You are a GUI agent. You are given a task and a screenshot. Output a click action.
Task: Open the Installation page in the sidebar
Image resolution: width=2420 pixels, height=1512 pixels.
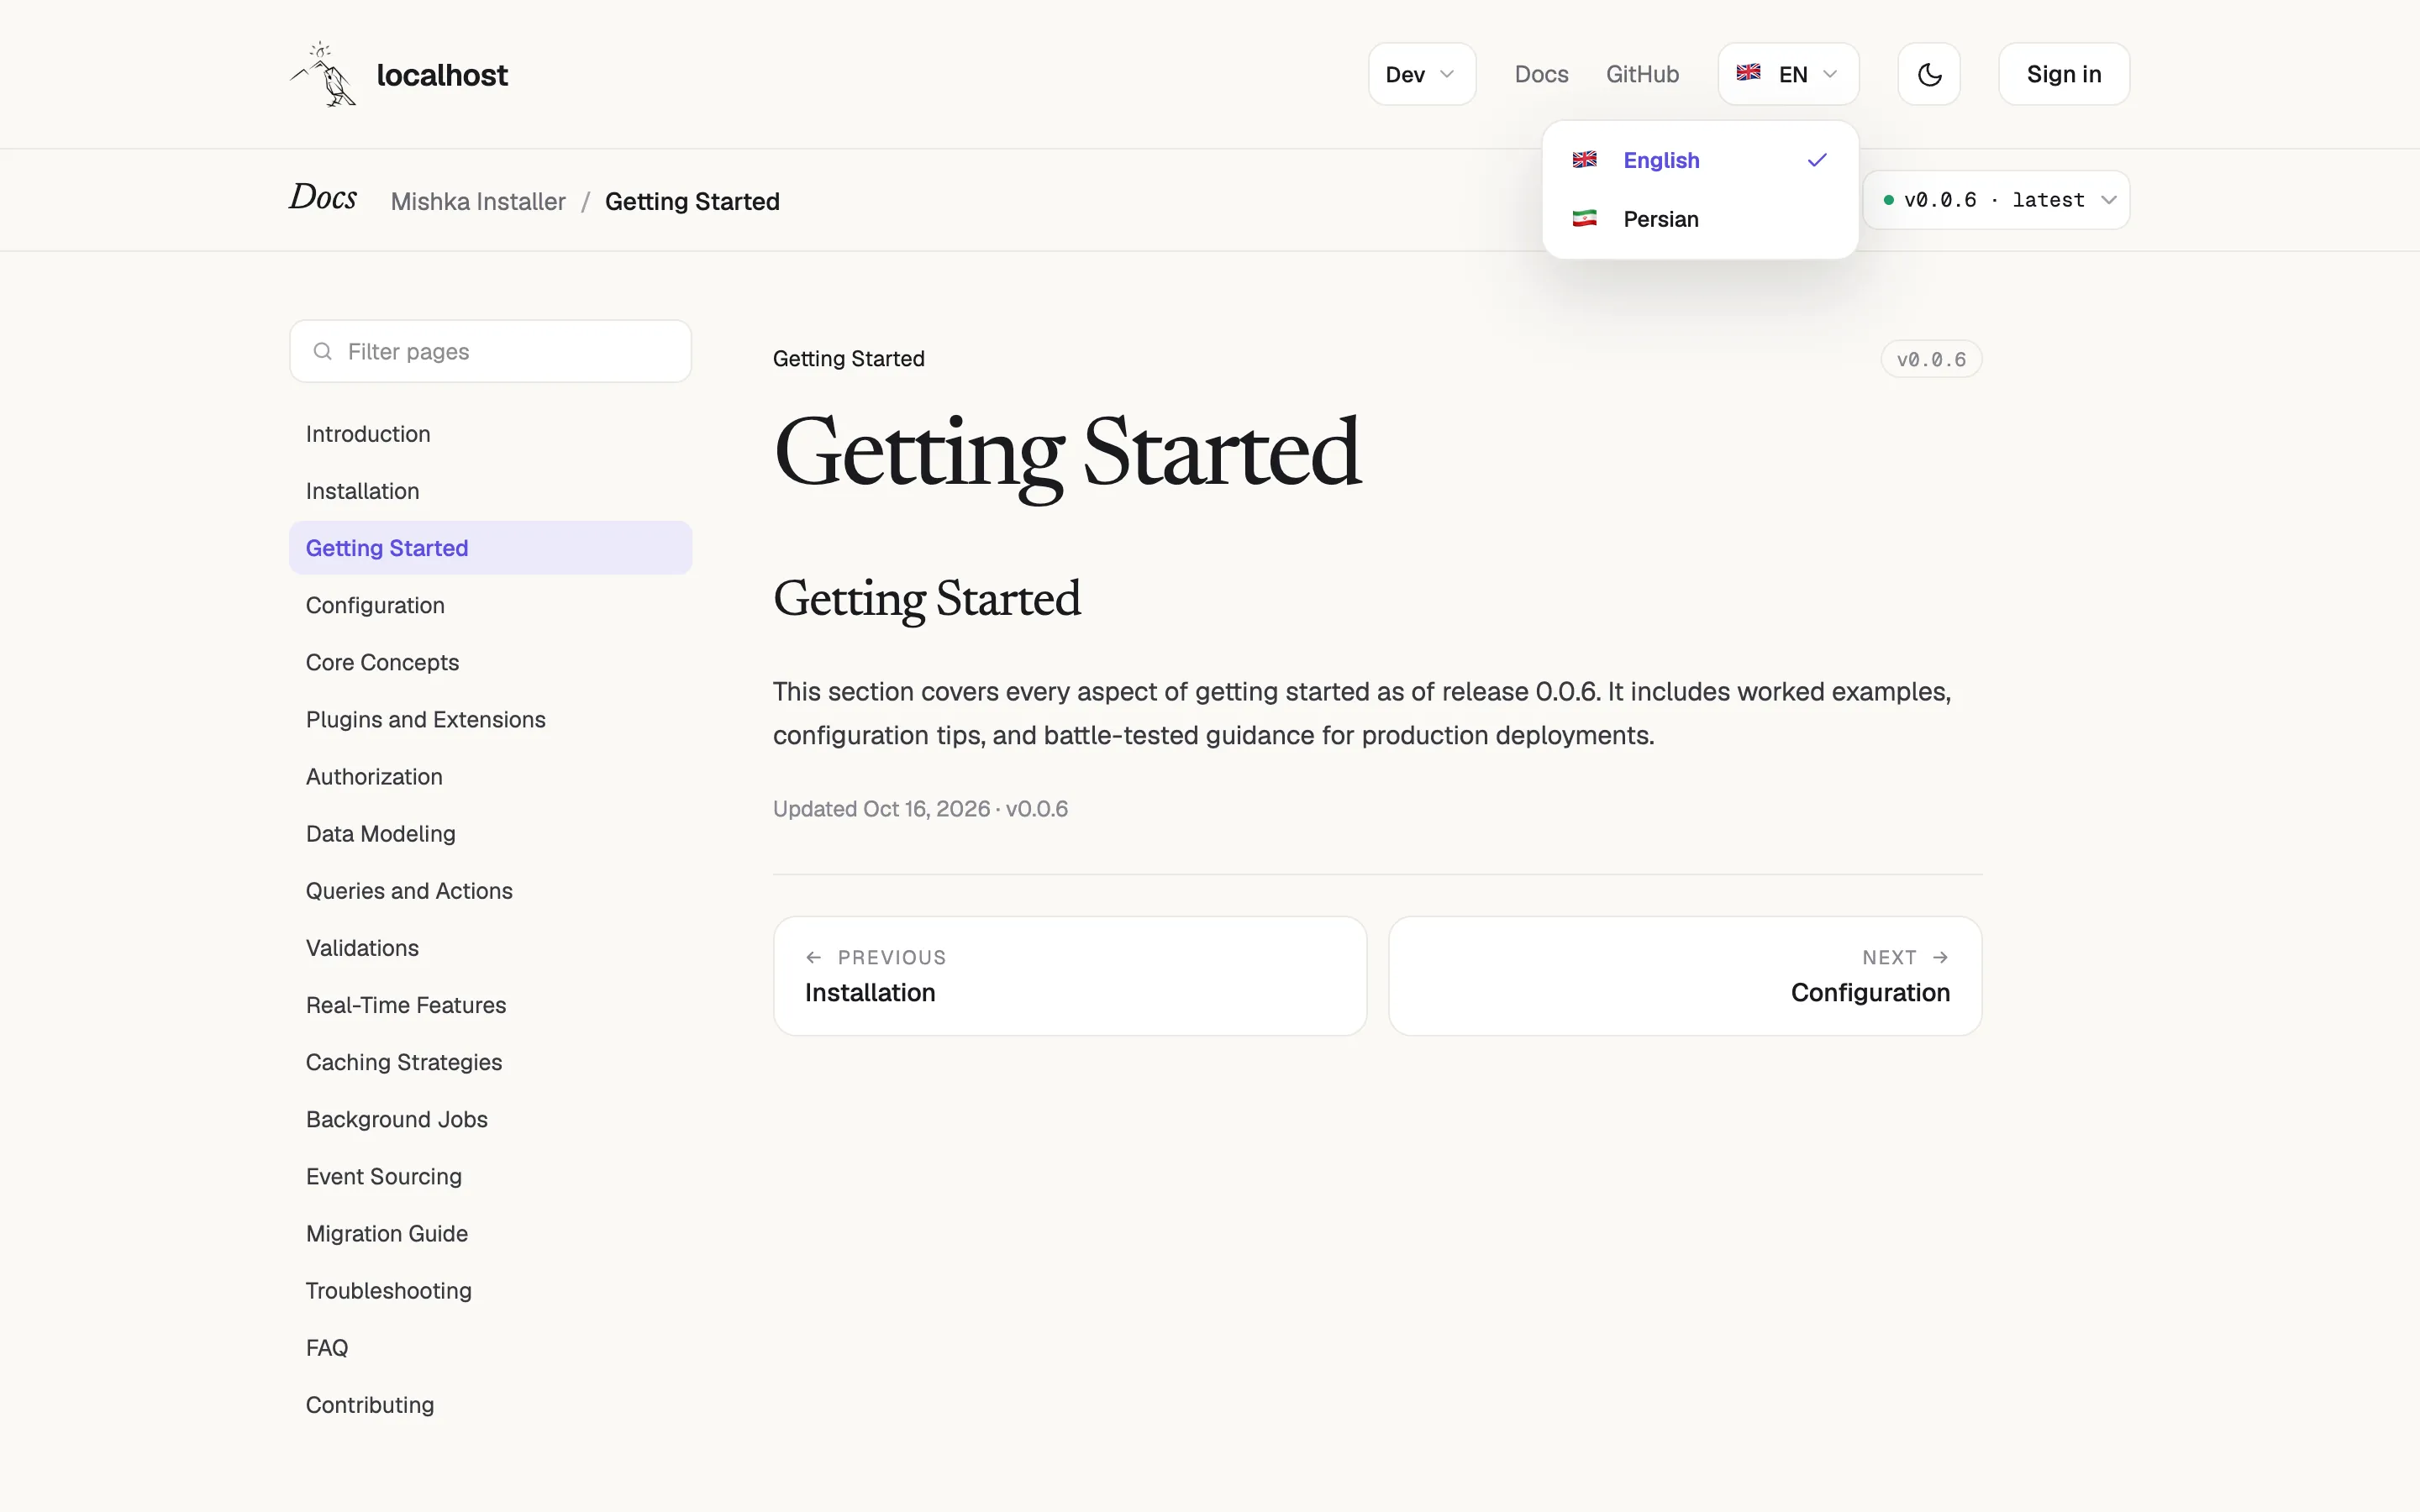click(x=490, y=491)
